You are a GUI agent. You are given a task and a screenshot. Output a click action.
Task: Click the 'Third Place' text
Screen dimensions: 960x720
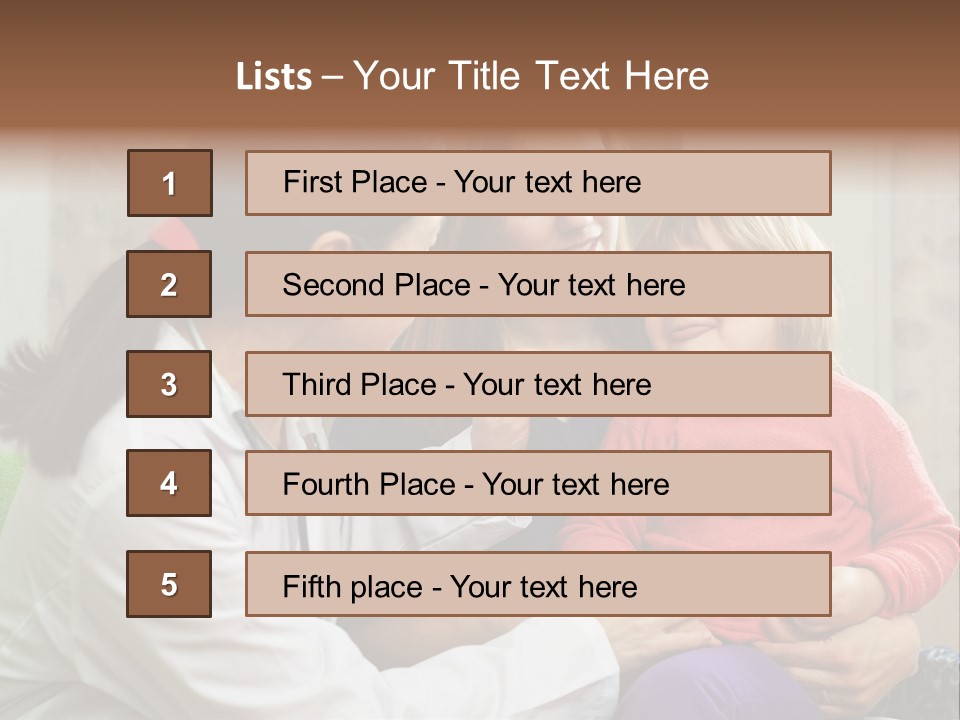360,385
